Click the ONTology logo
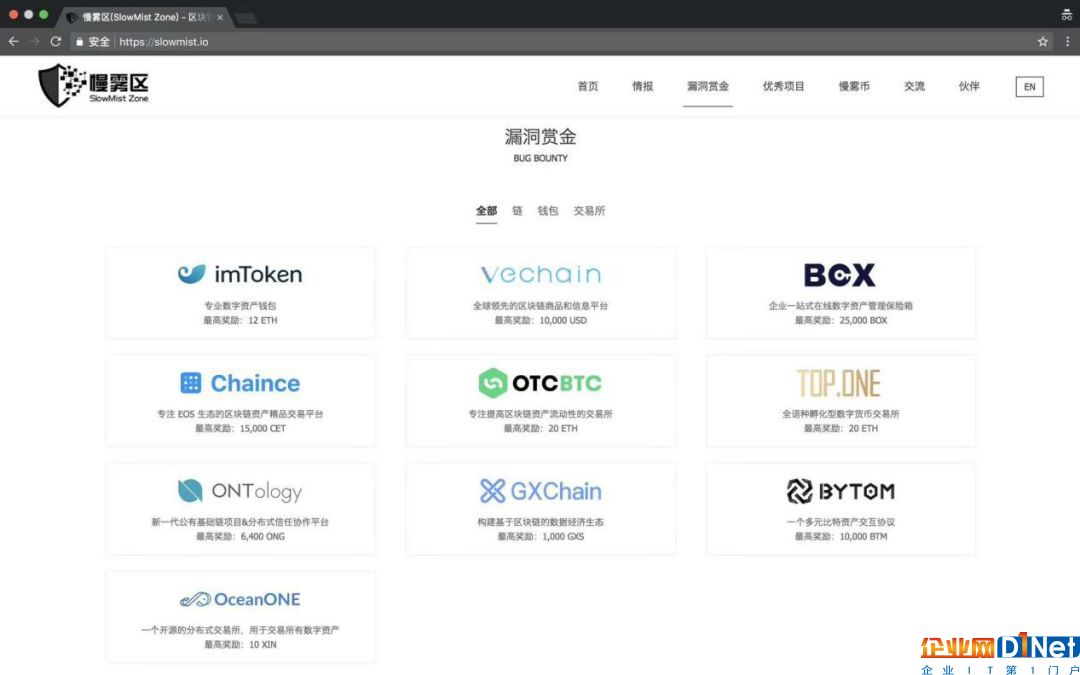Image resolution: width=1080 pixels, height=675 pixels. click(240, 491)
